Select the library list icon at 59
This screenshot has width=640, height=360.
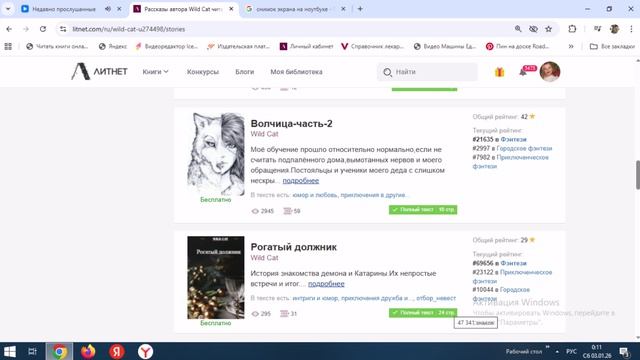coord(287,211)
